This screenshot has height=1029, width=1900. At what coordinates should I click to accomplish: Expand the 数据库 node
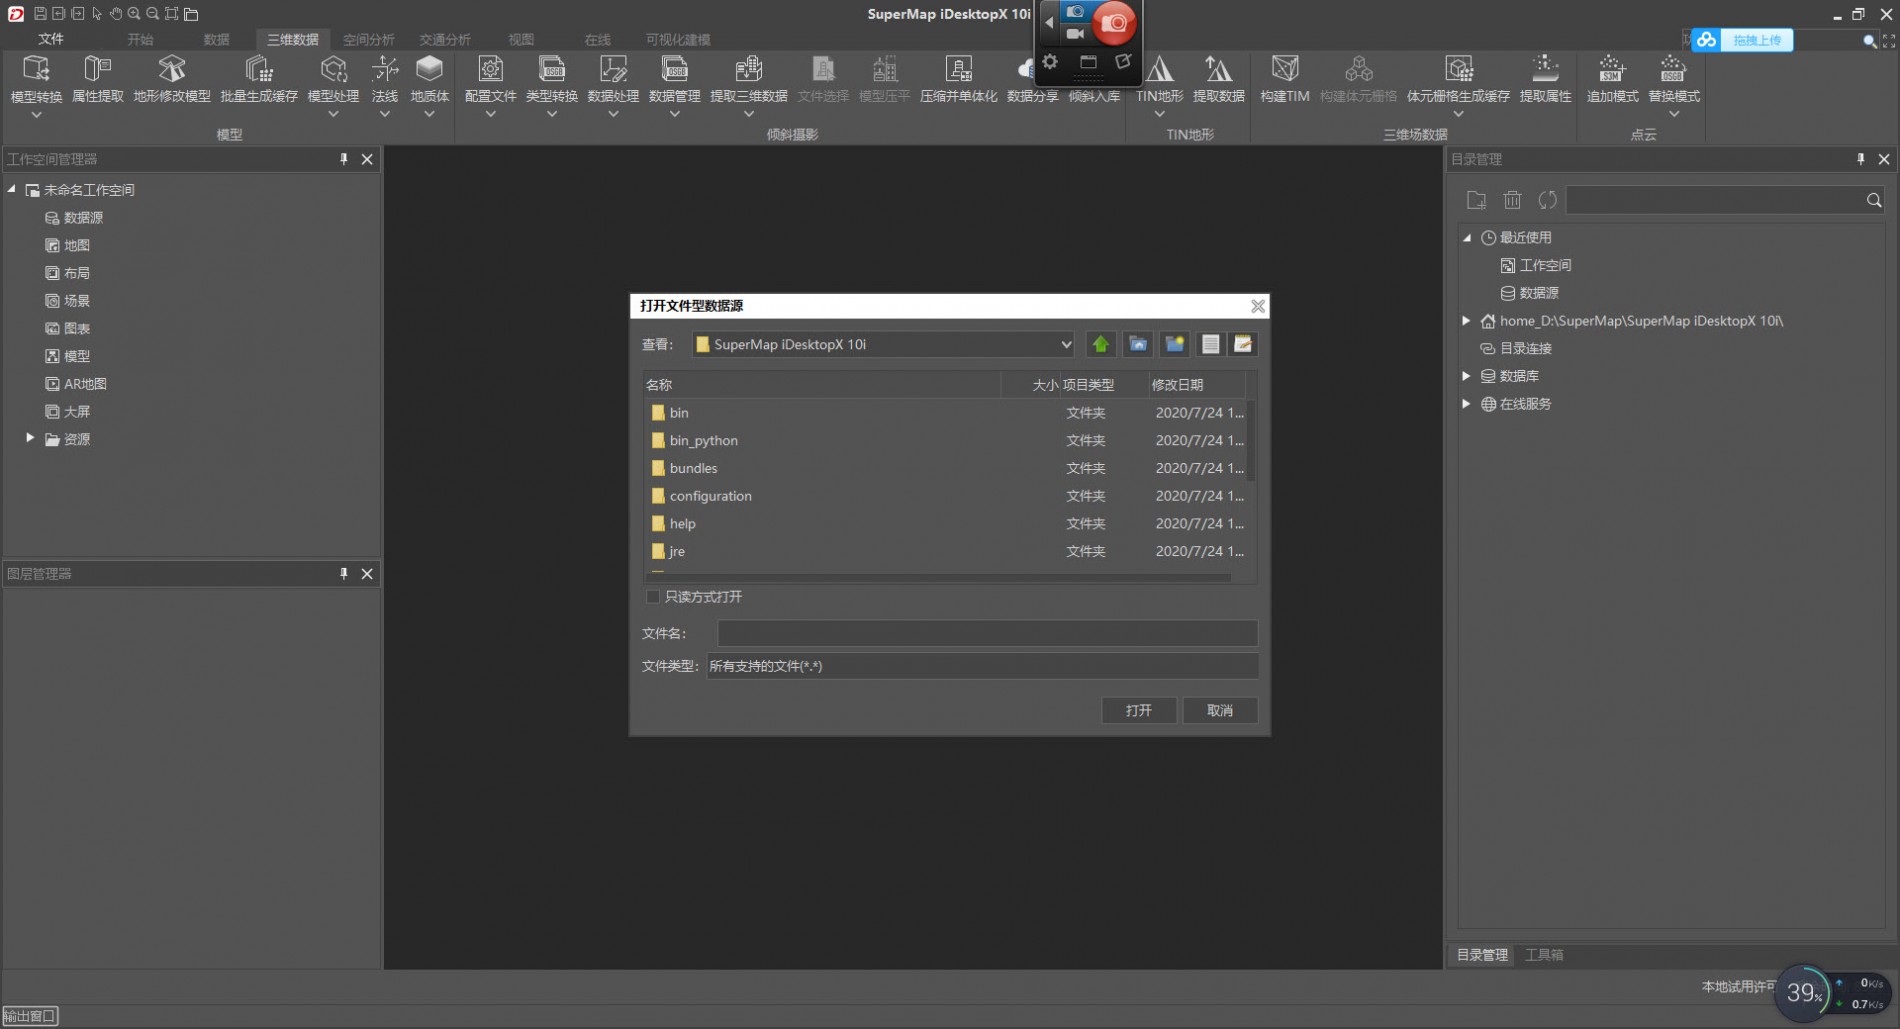click(1467, 376)
